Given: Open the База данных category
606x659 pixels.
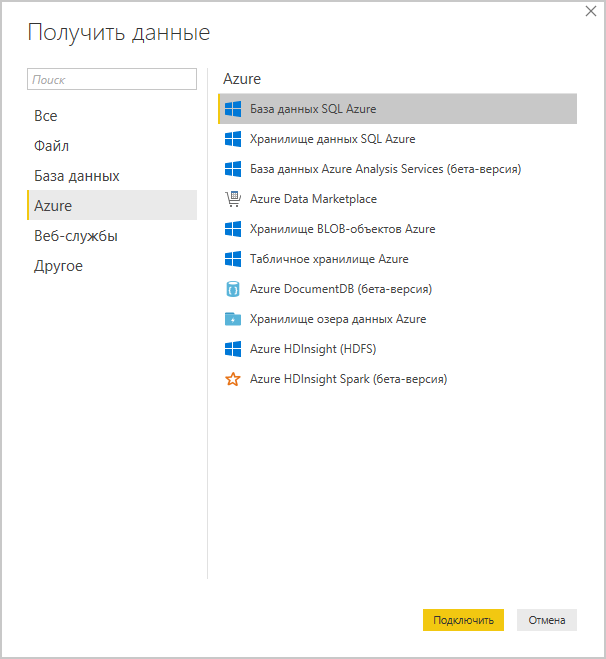Looking at the screenshot, I should pyautogui.click(x=112, y=176).
